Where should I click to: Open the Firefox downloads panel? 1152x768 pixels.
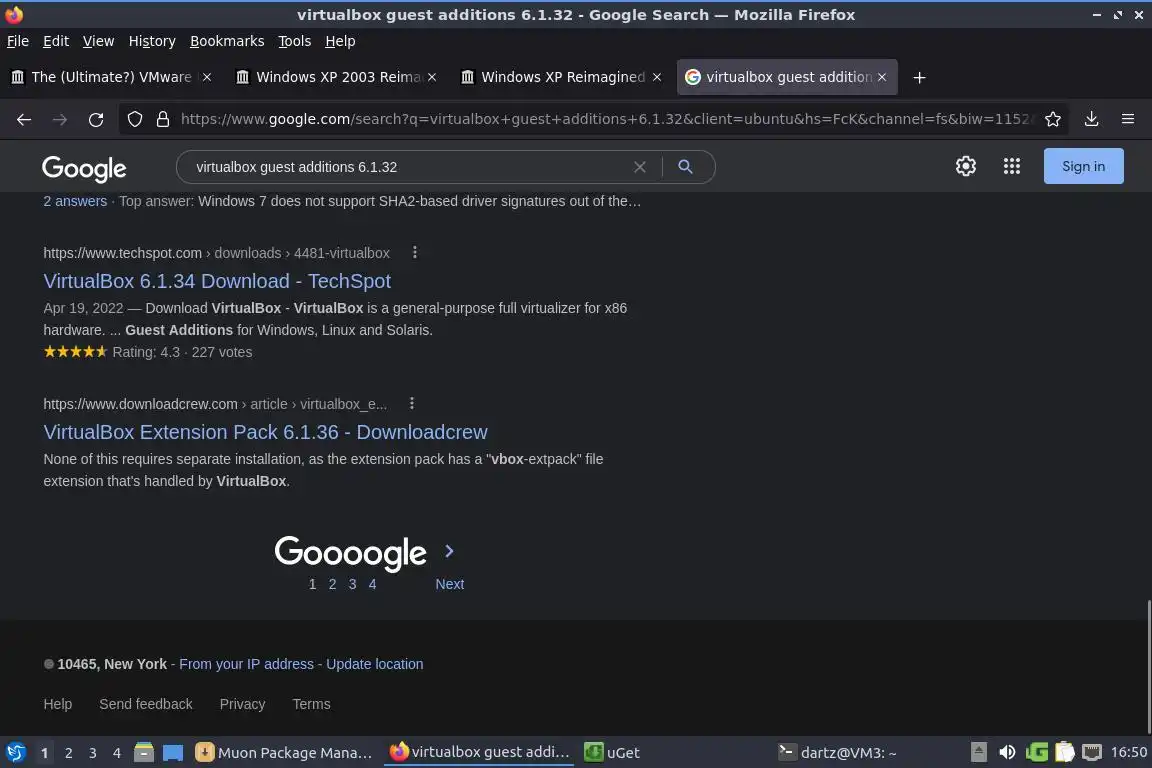[x=1092, y=119]
